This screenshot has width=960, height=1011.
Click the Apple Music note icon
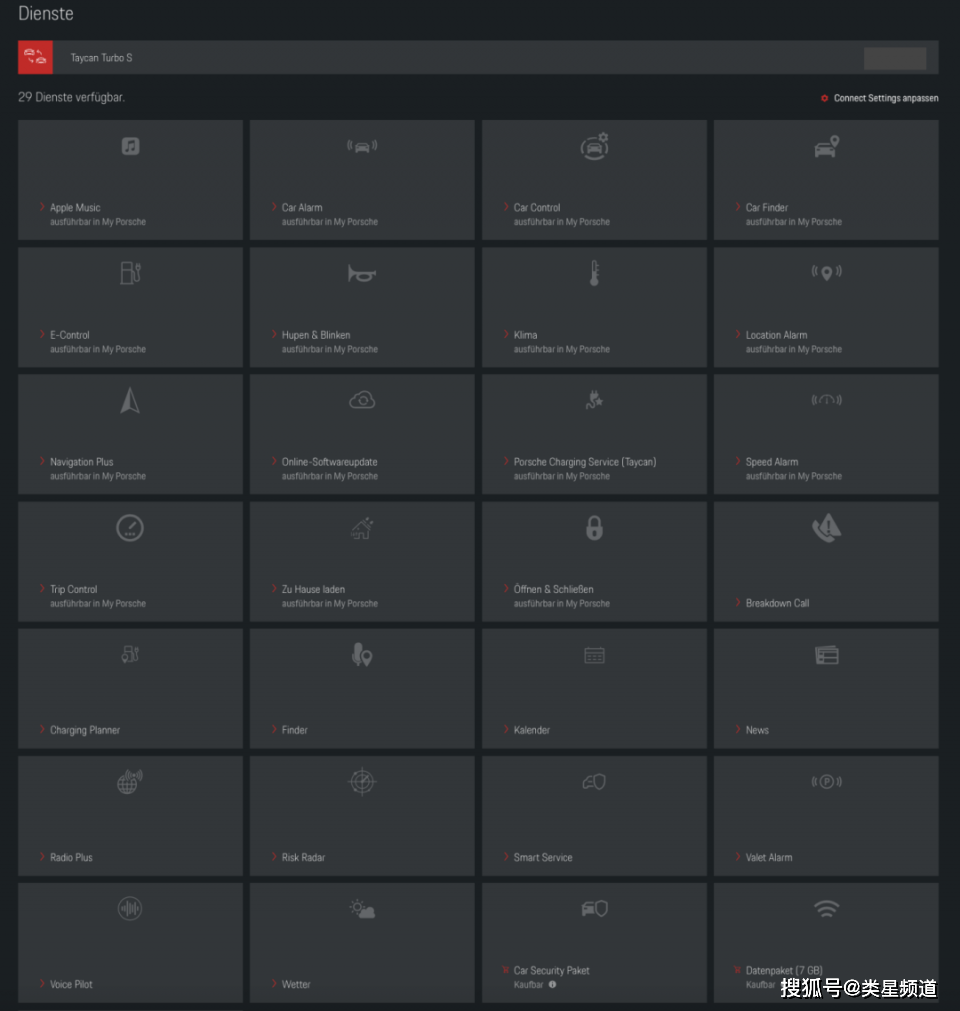[x=130, y=146]
